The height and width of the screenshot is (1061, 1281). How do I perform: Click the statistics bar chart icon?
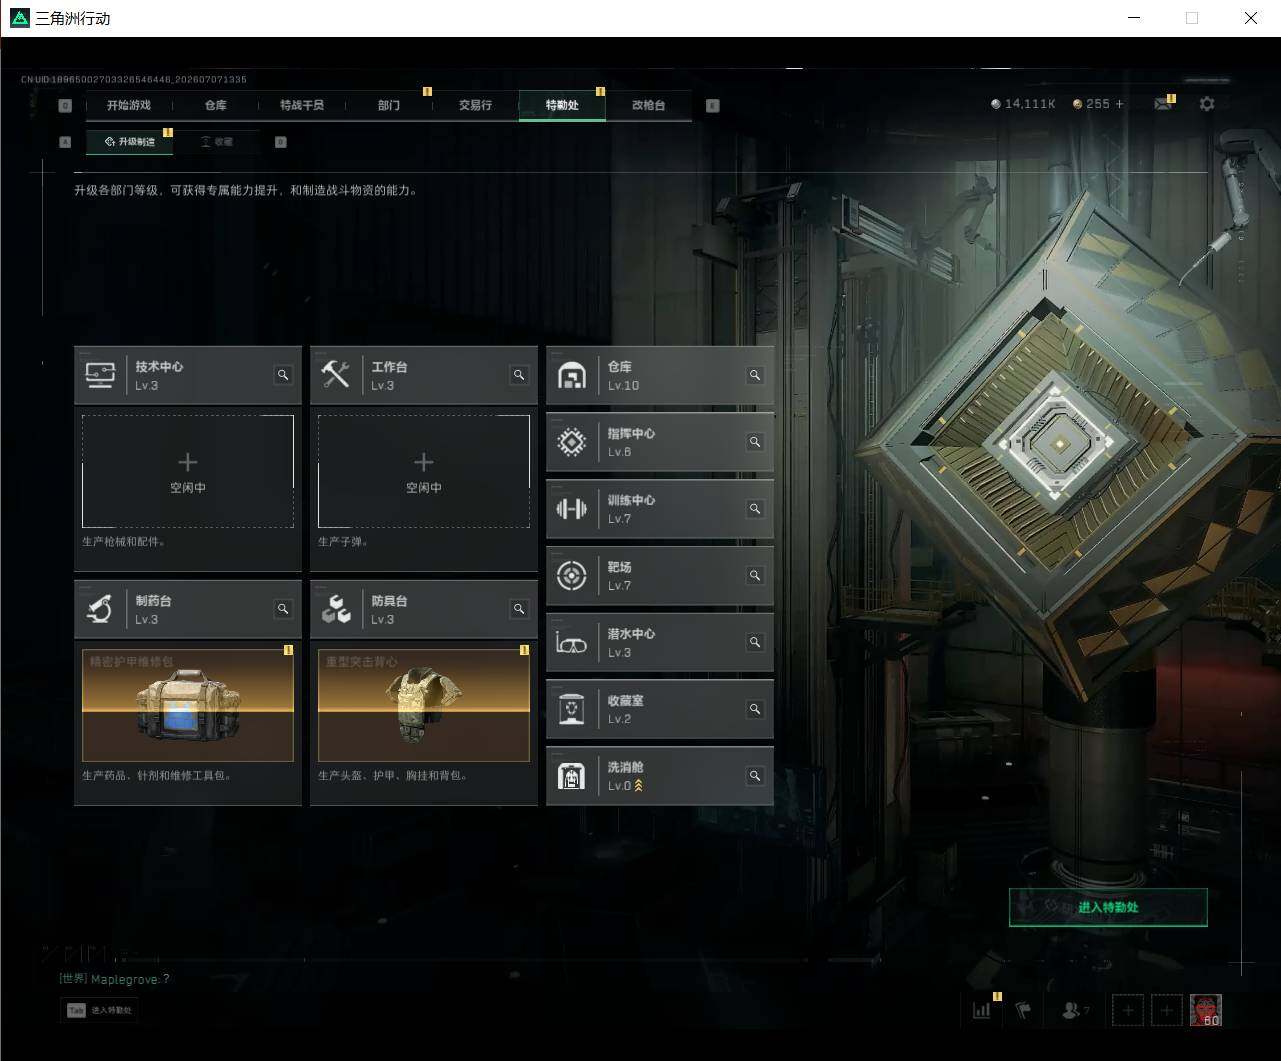tap(982, 1010)
